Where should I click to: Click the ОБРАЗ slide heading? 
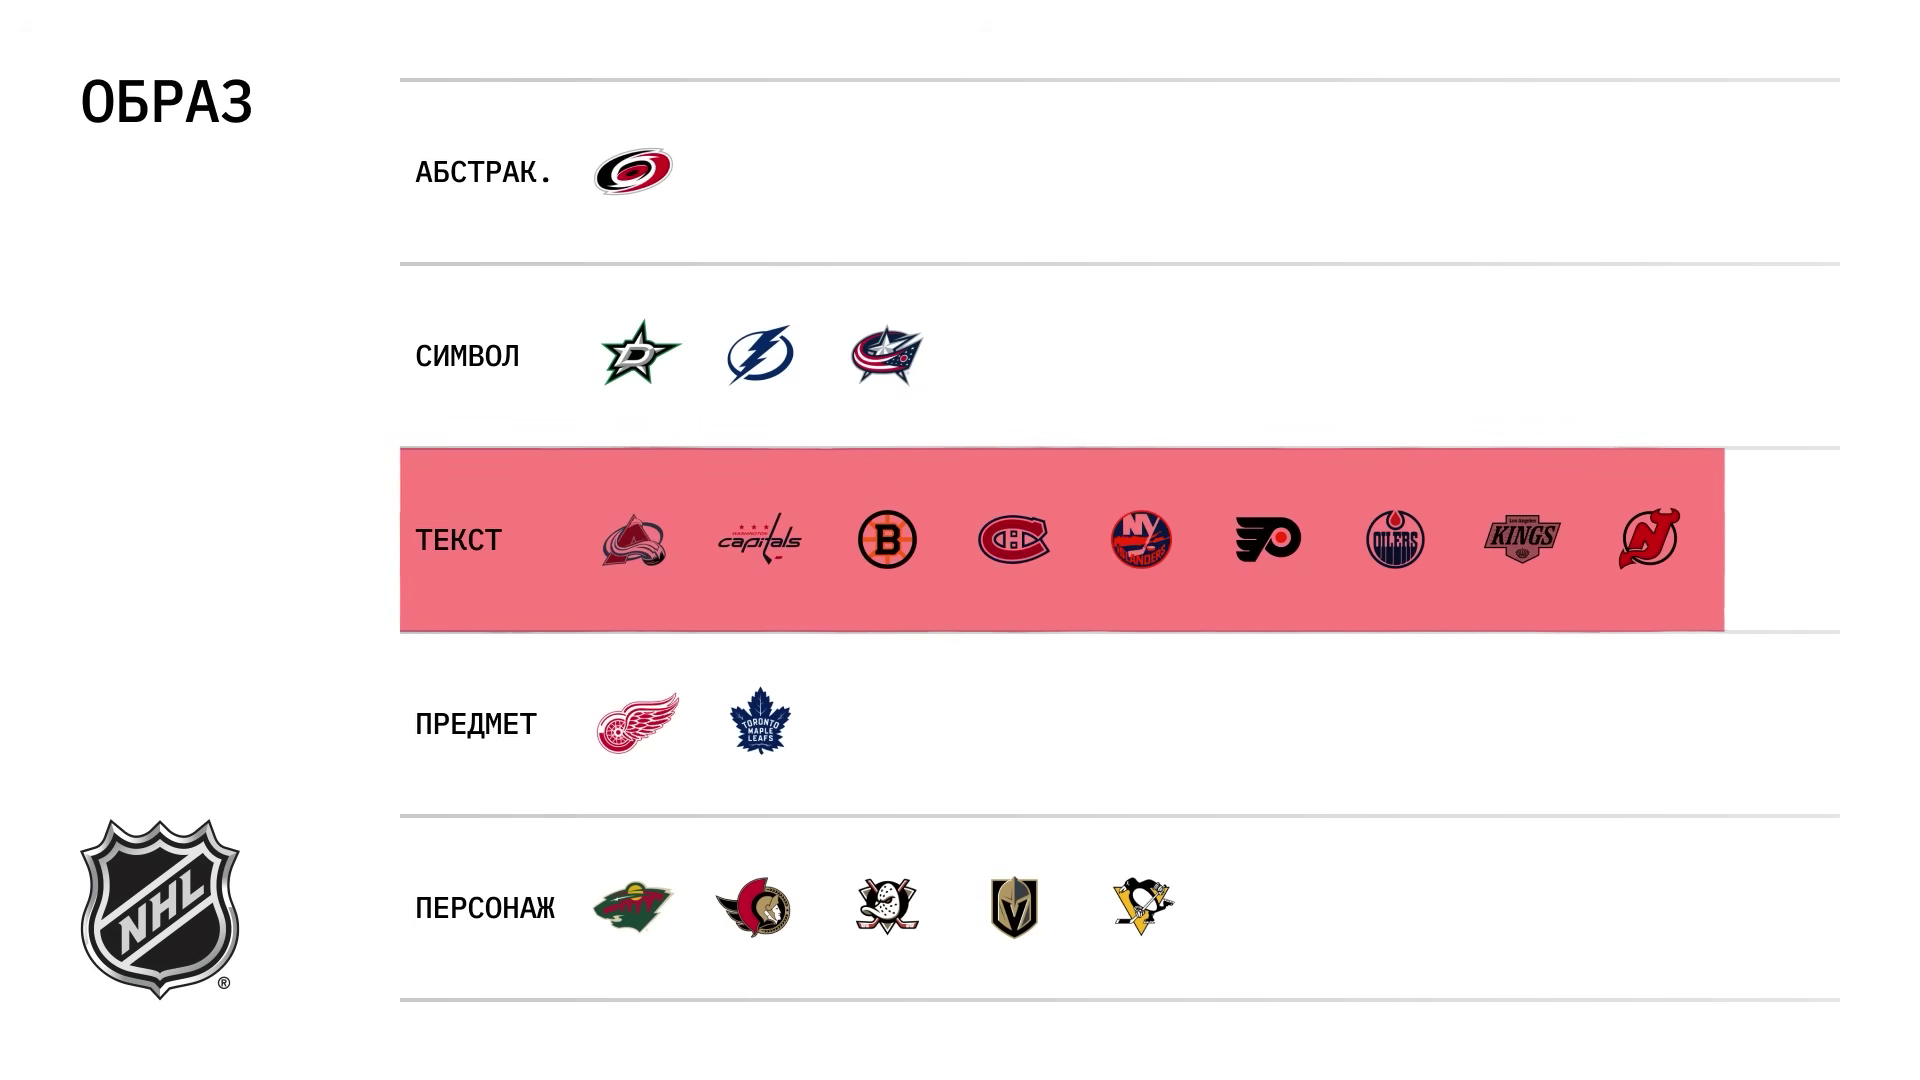coord(167,102)
